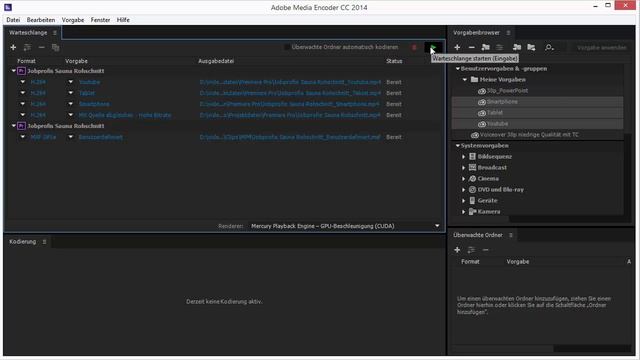Image resolution: width=640 pixels, height=360 pixels.
Task: Click the MXF OP1a format link
Action: coord(43,137)
